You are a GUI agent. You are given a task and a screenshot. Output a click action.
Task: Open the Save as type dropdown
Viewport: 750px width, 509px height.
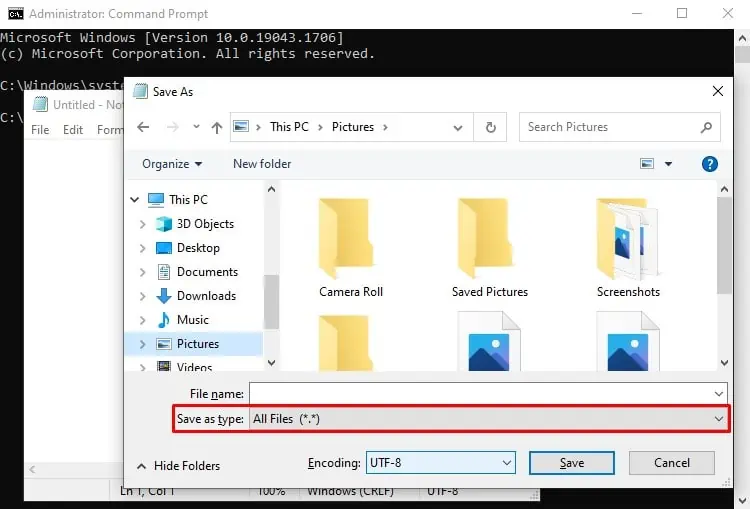pos(488,419)
